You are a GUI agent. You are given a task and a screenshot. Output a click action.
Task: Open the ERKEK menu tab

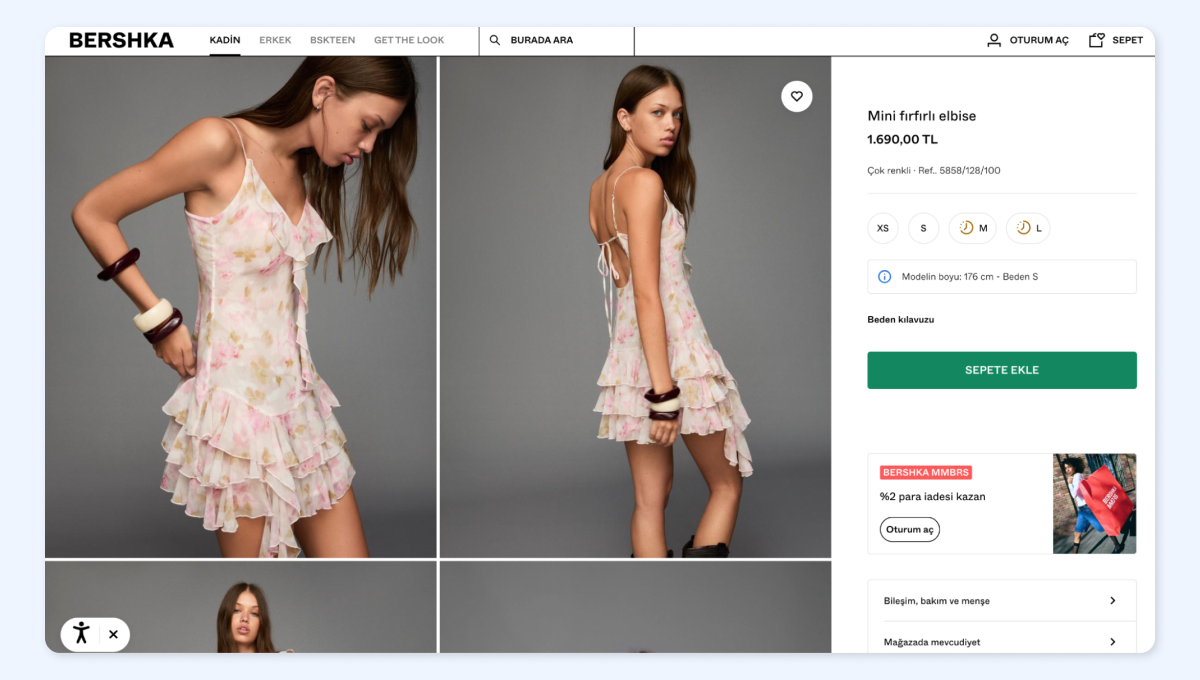coord(275,41)
